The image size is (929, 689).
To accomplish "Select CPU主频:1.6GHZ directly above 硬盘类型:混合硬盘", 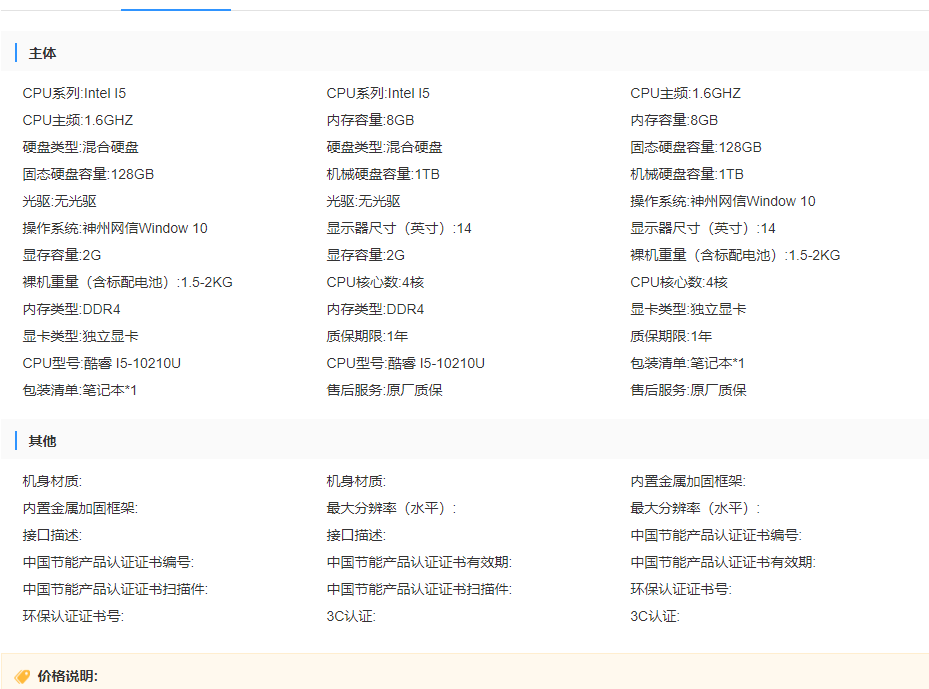I will 78,120.
